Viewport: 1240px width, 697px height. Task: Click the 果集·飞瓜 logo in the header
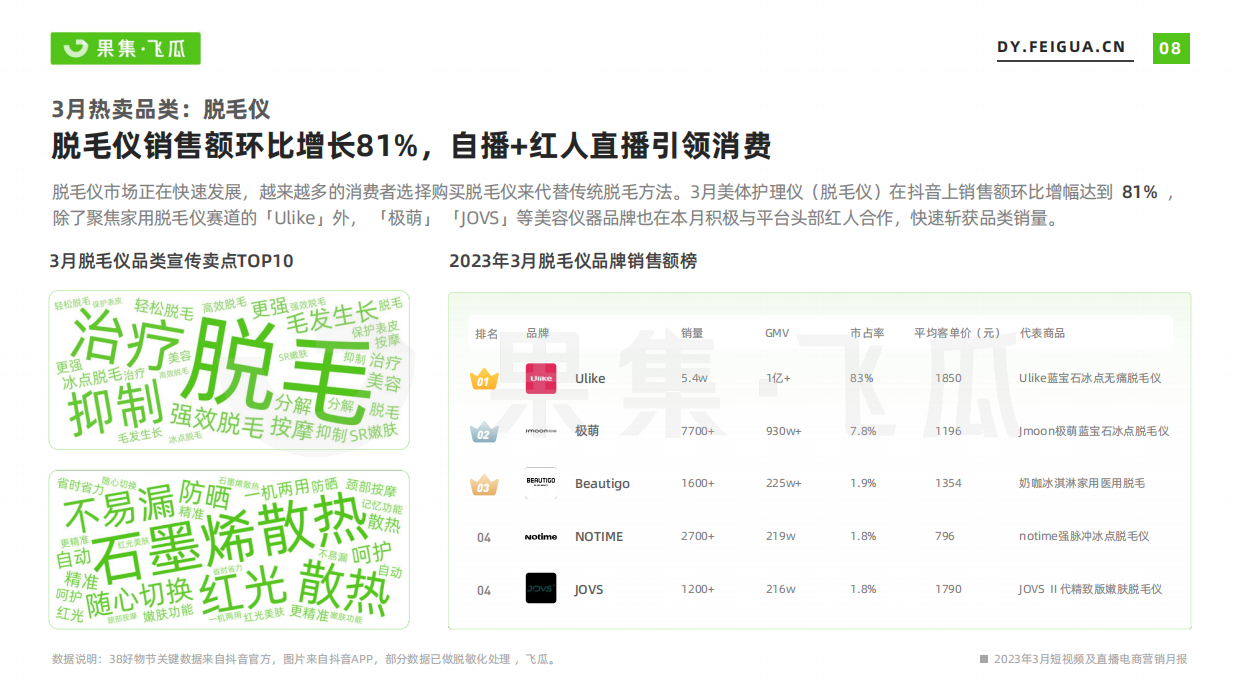tap(125, 48)
